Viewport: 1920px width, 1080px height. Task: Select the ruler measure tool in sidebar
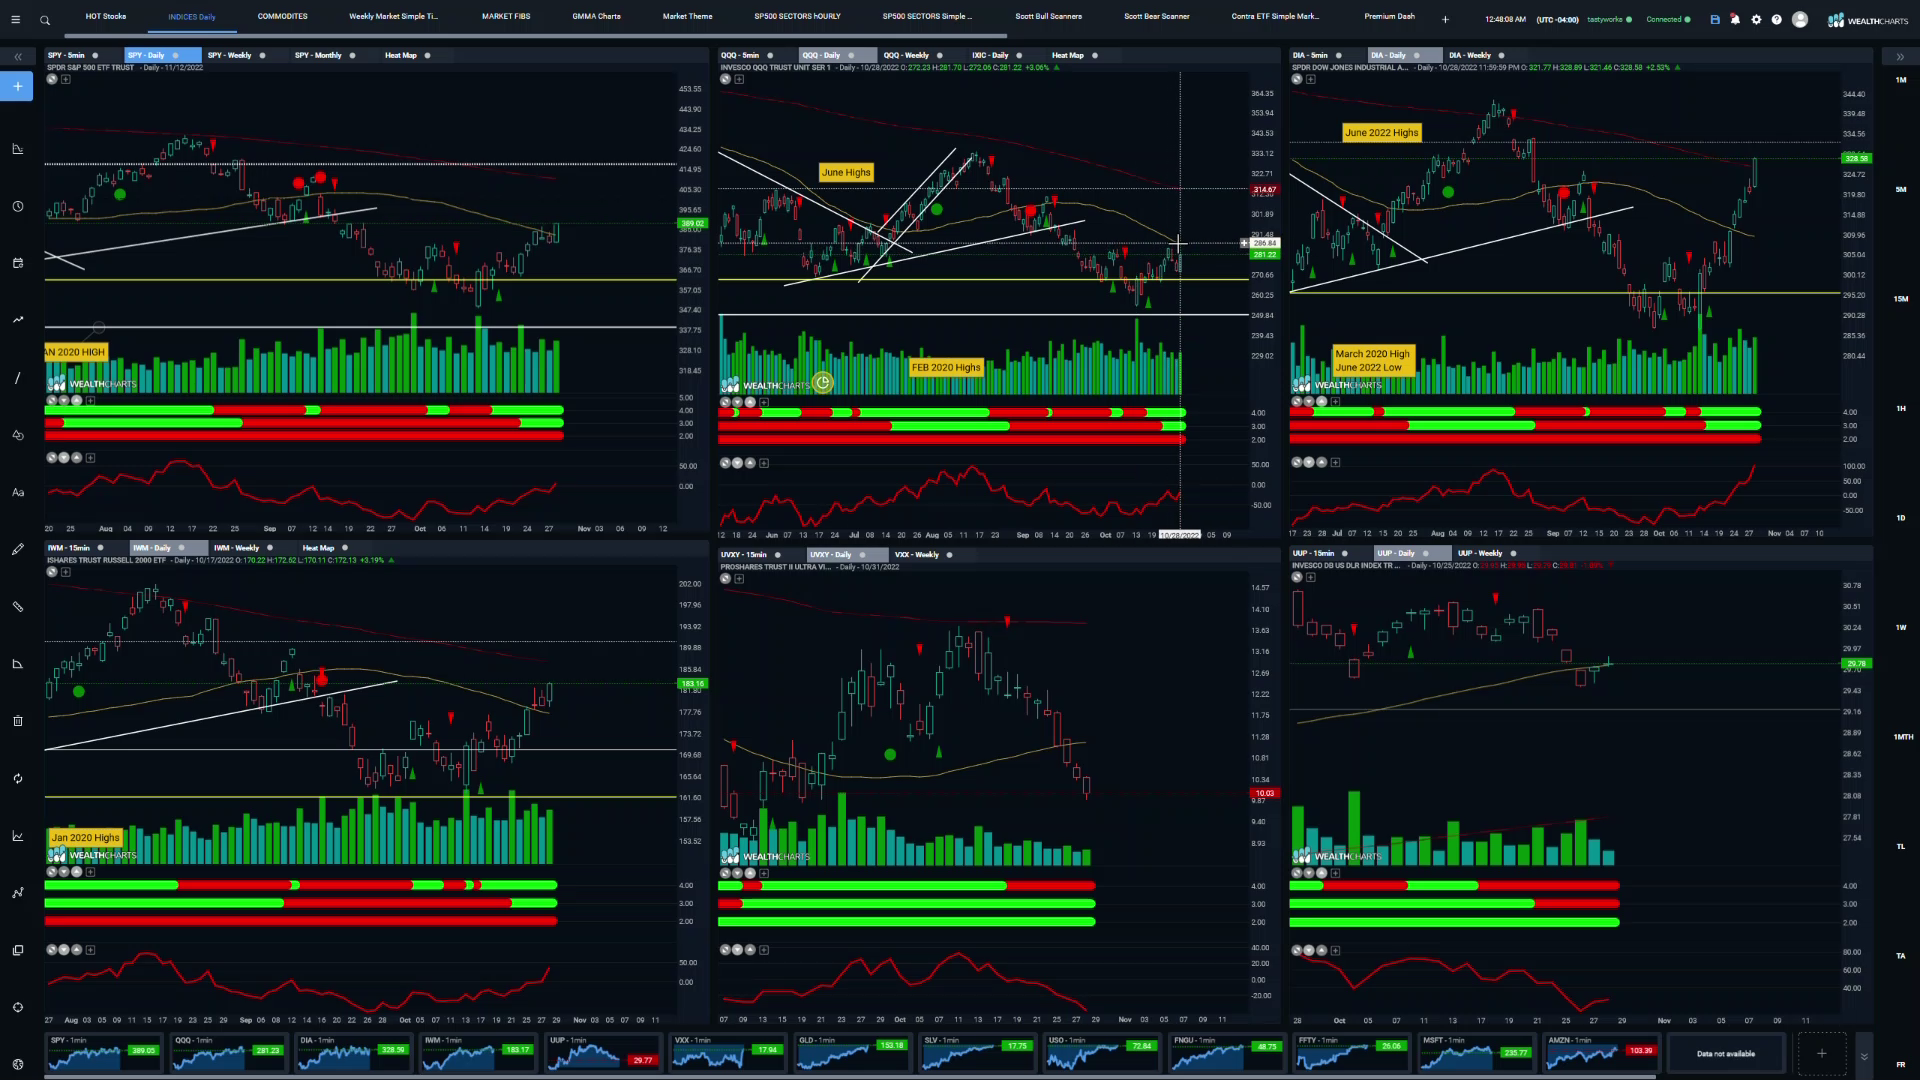tap(18, 606)
